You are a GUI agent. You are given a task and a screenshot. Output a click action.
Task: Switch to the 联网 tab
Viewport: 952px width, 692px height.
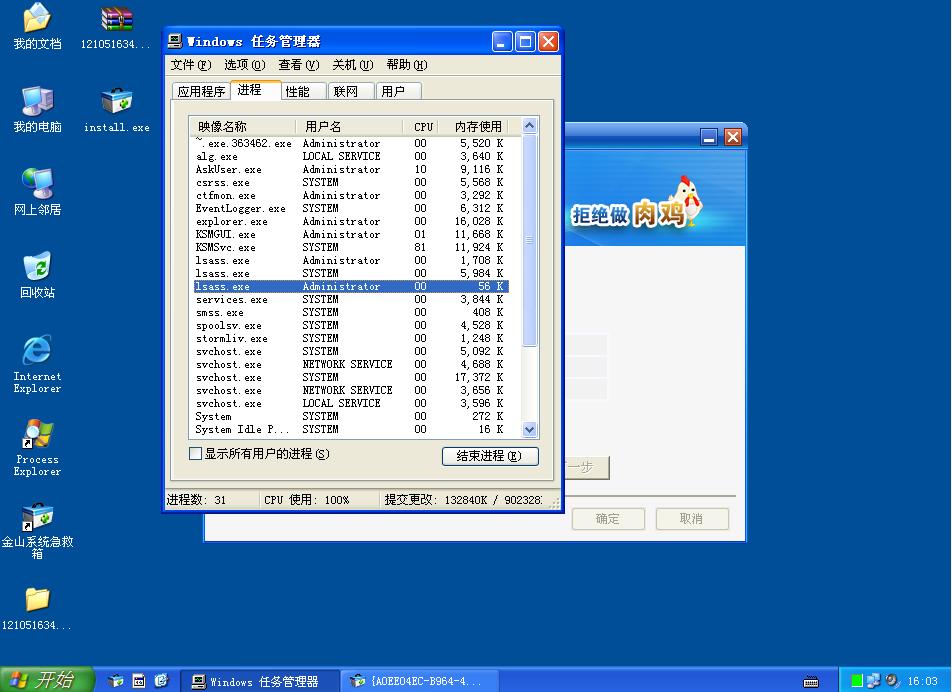[352, 91]
